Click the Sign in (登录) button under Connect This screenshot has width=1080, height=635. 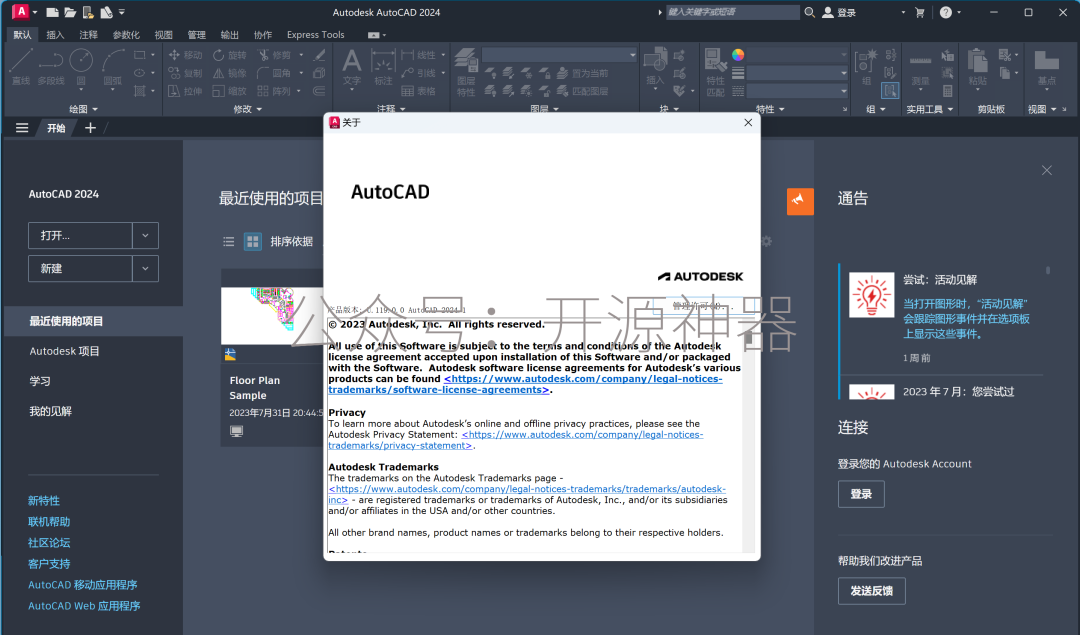[861, 494]
